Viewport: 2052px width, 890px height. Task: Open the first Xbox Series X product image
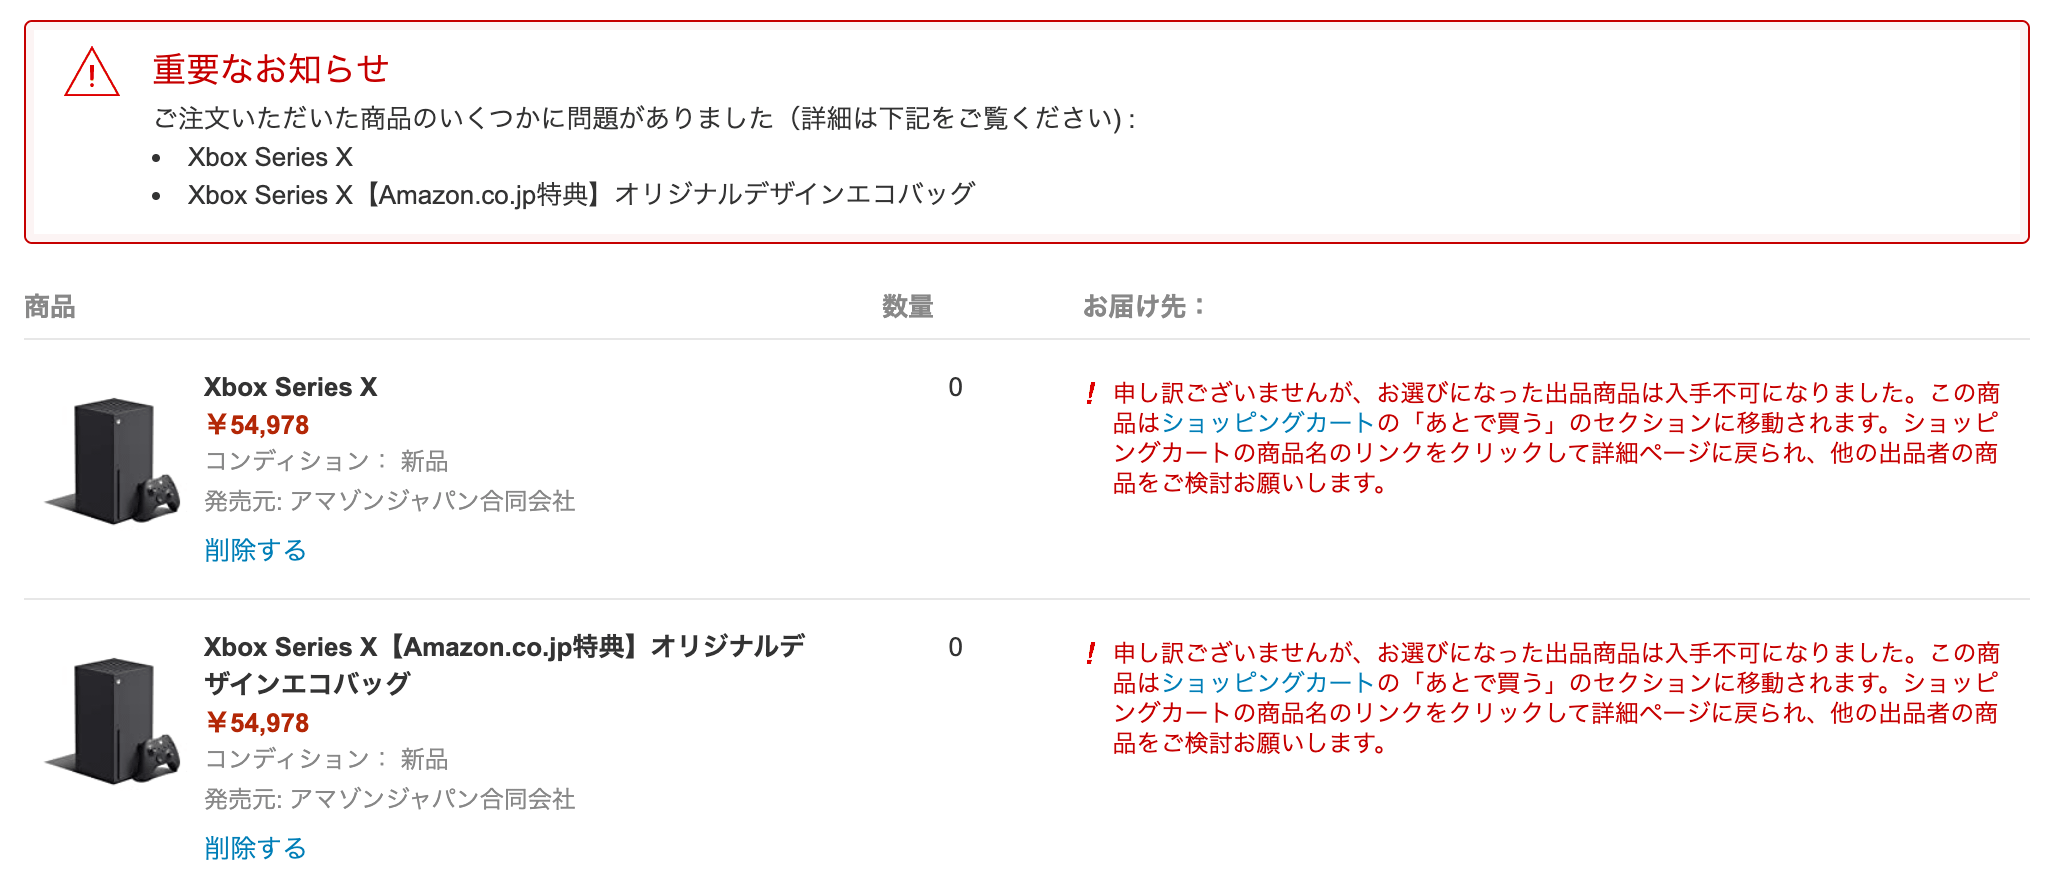coord(113,461)
